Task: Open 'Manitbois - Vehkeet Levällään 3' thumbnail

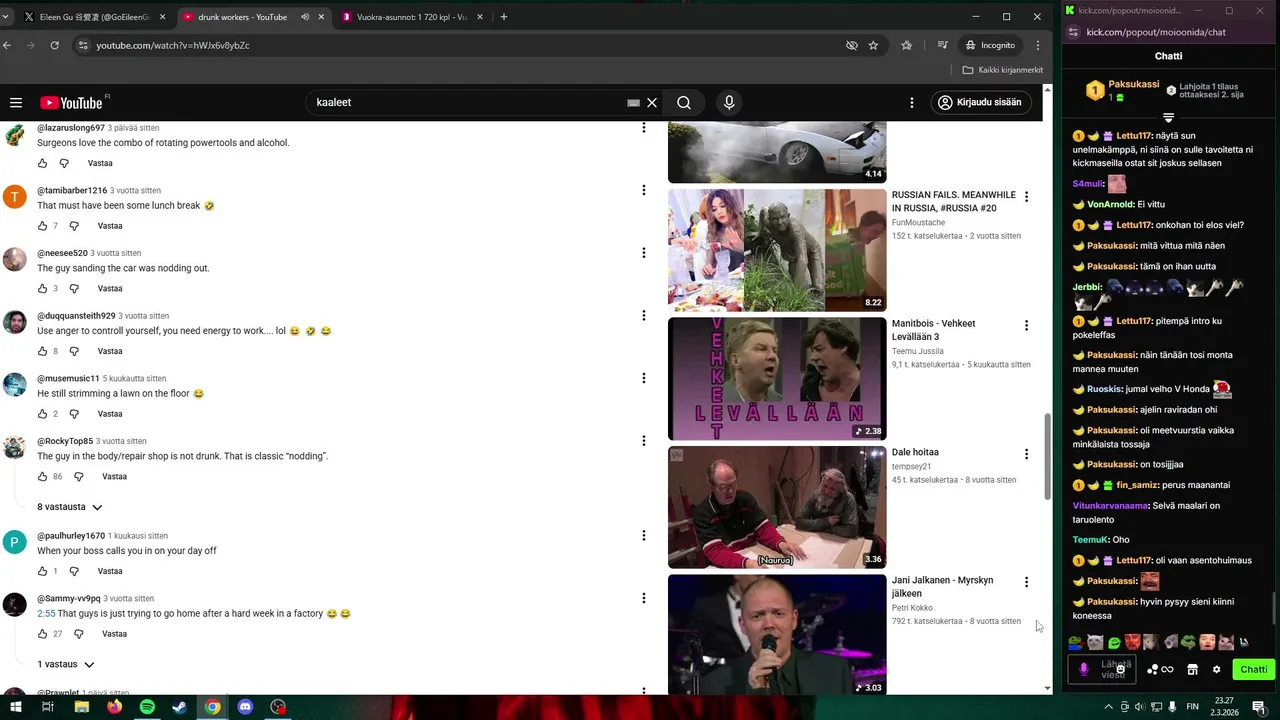Action: [x=777, y=379]
